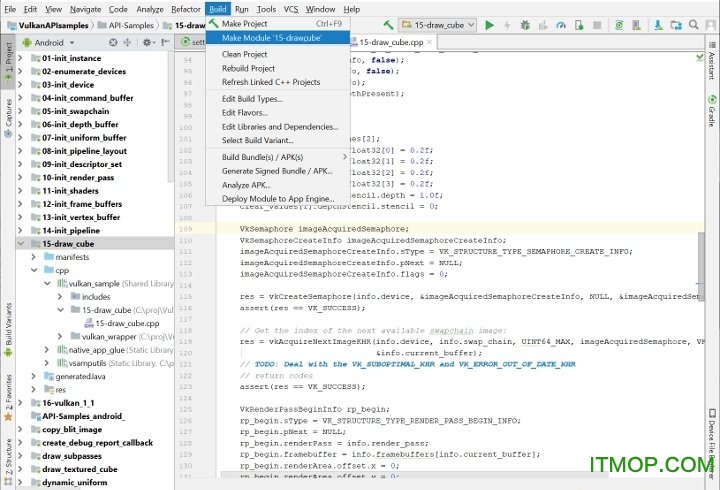Image resolution: width=720 pixels, height=490 pixels.
Task: Click the grey Stop square icon
Action: (597, 25)
